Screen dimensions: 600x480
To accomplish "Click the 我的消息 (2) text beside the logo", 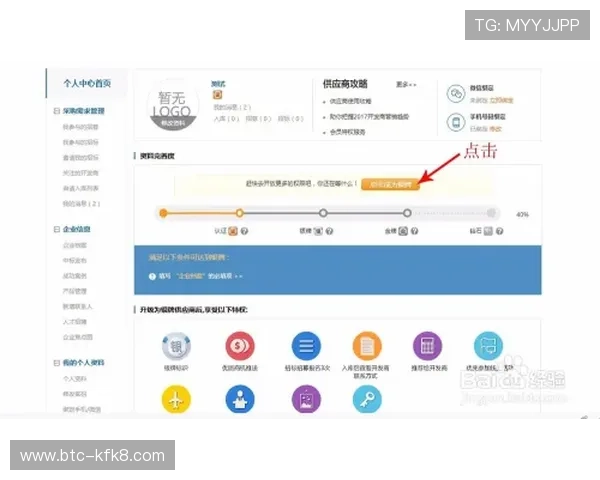I will coord(232,107).
